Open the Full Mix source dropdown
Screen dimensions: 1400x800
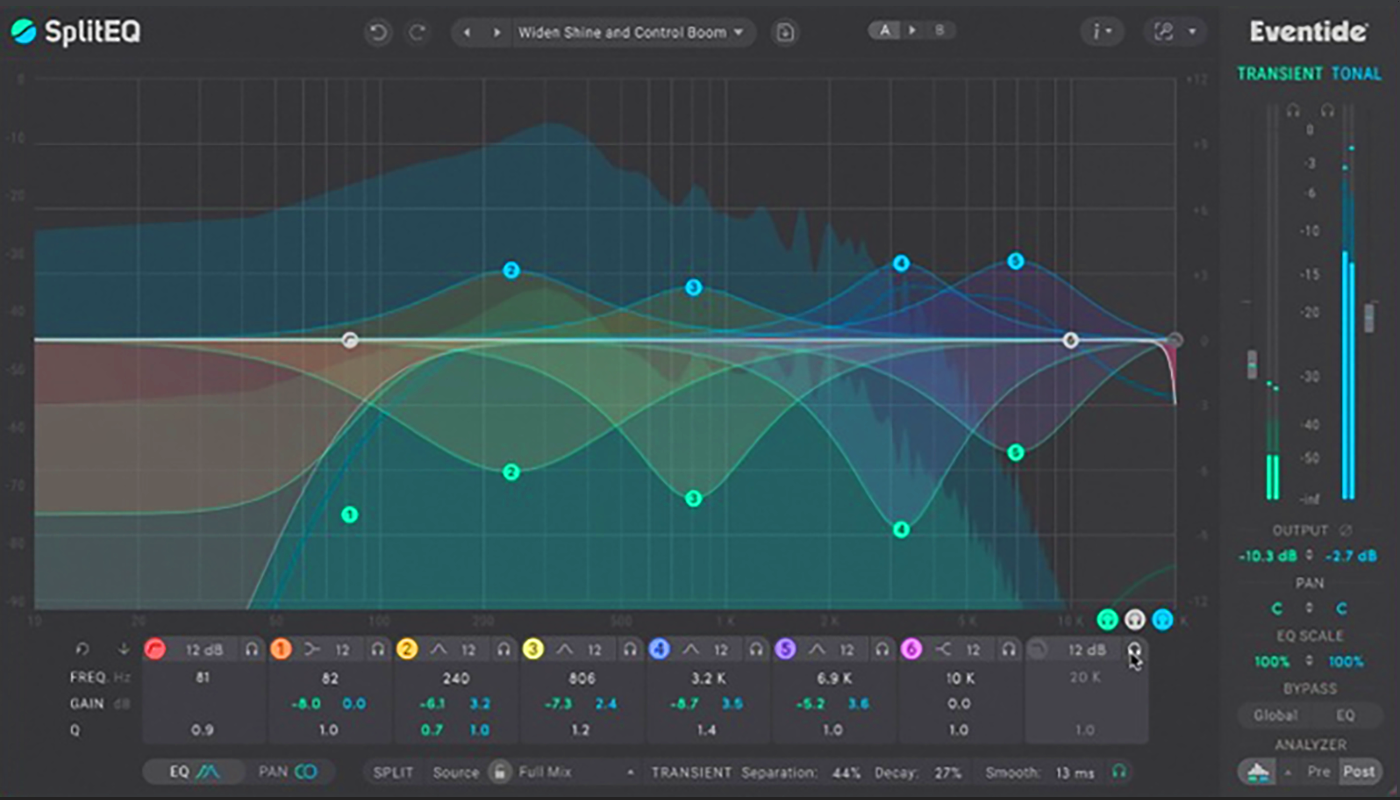pyautogui.click(x=576, y=772)
